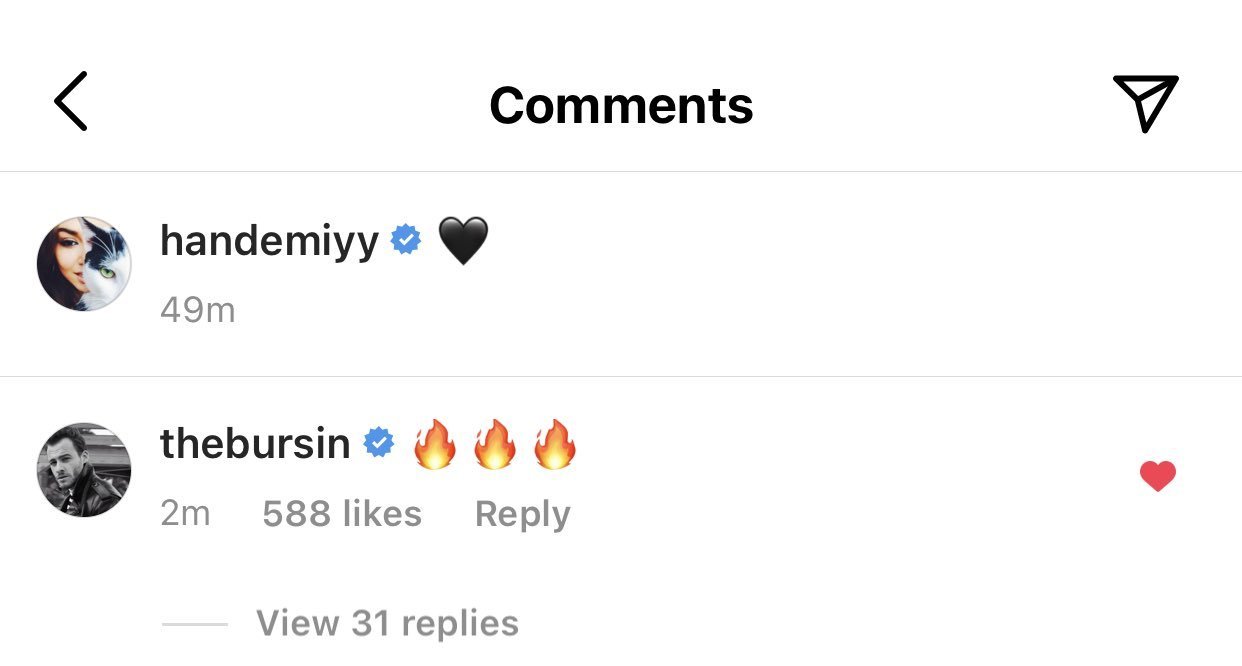The height and width of the screenshot is (666, 1242).
Task: Click the Comments header title
Action: point(621,105)
